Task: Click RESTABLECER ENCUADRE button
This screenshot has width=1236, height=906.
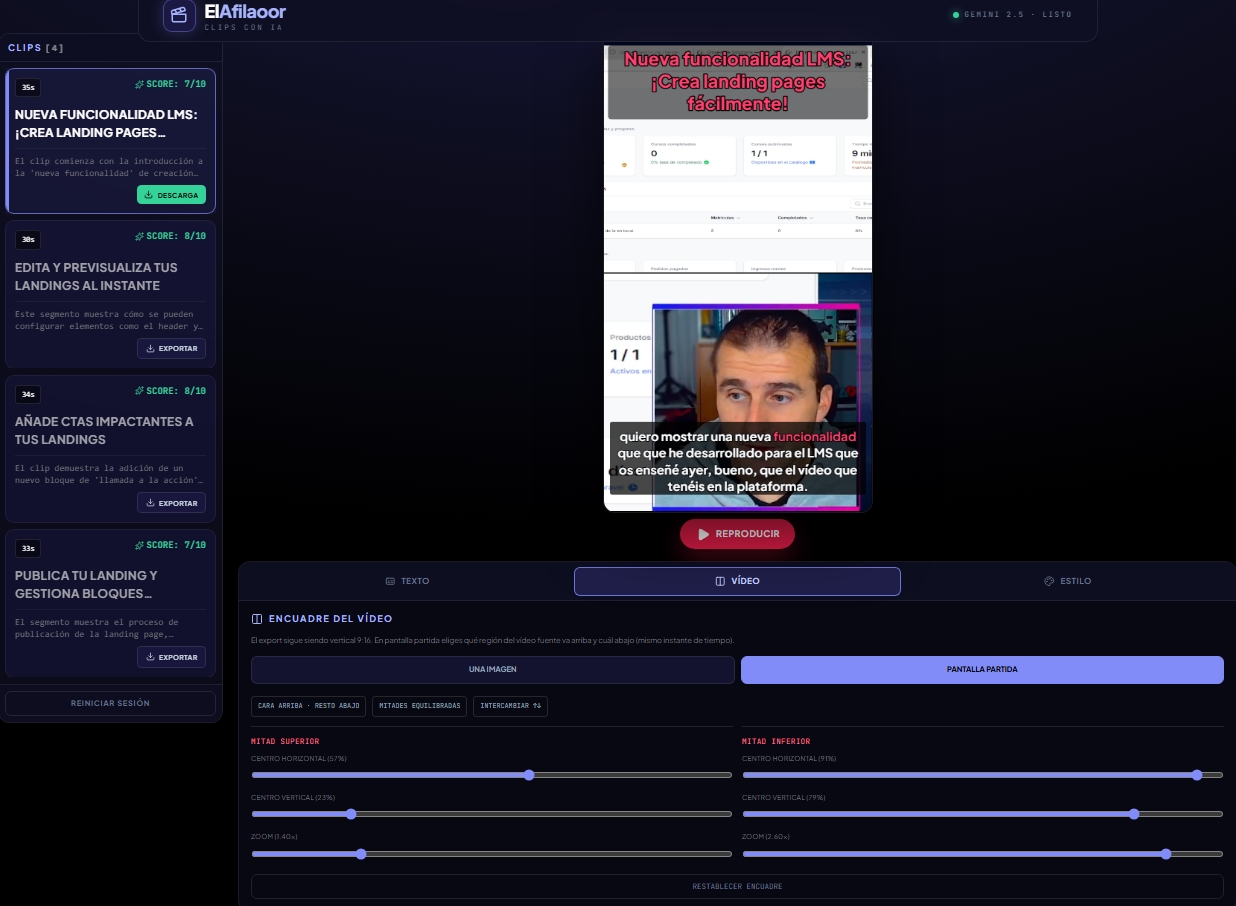Action: point(737,887)
